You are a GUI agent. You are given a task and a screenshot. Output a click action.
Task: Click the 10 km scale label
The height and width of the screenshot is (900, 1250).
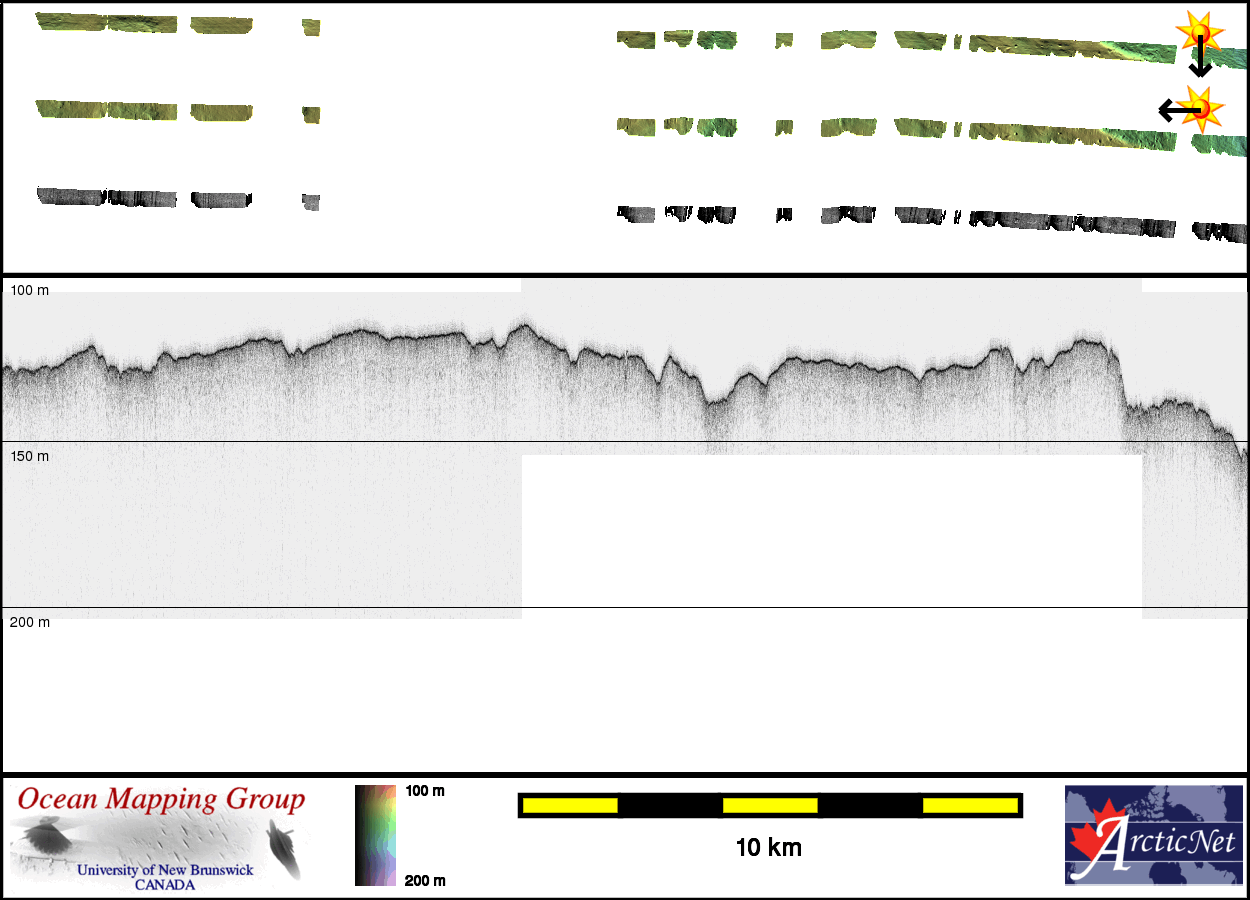[x=768, y=848]
